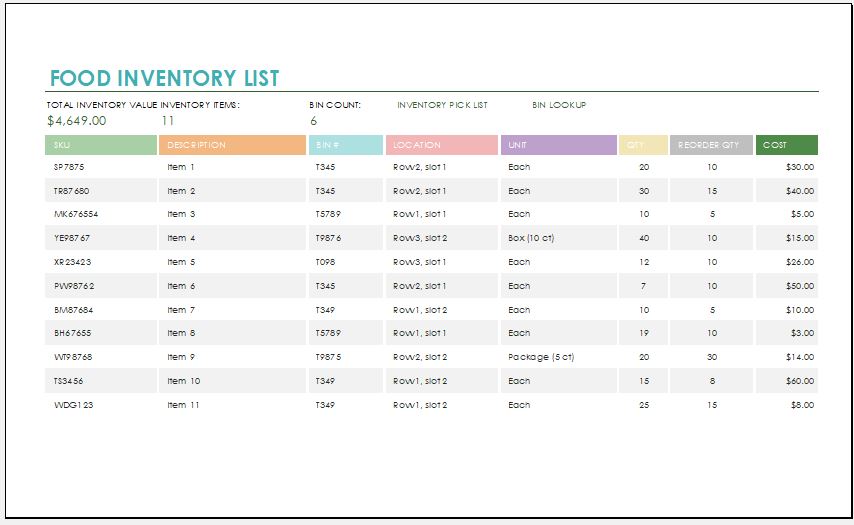Select reorder quantity 8 for Item 10
854x525 pixels.
pos(712,381)
